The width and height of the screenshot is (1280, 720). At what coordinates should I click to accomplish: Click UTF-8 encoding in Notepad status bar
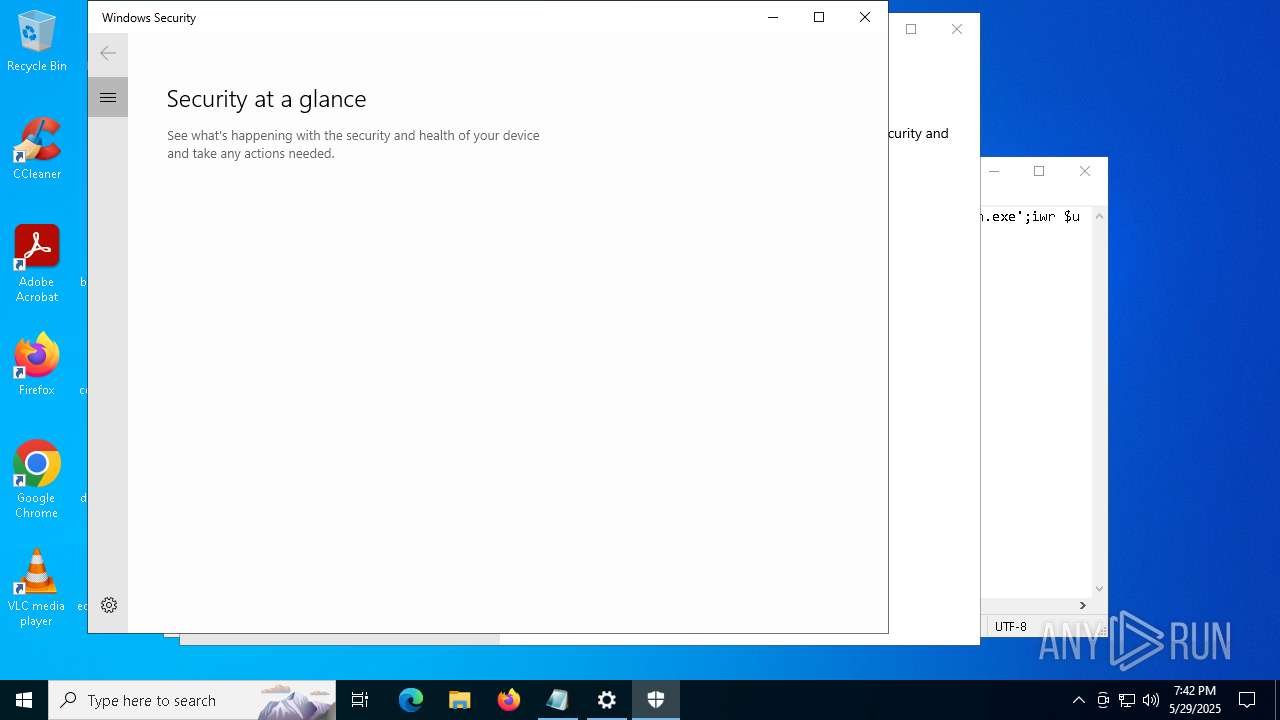coord(1010,627)
